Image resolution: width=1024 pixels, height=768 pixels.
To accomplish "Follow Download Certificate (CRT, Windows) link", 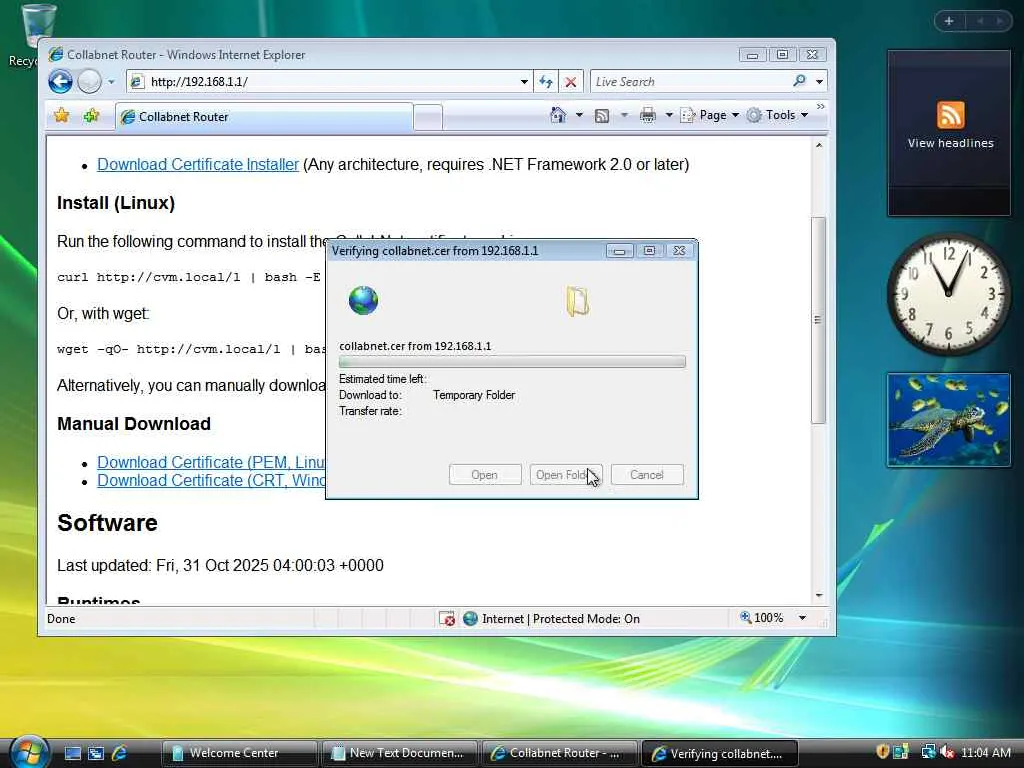I will pos(211,481).
